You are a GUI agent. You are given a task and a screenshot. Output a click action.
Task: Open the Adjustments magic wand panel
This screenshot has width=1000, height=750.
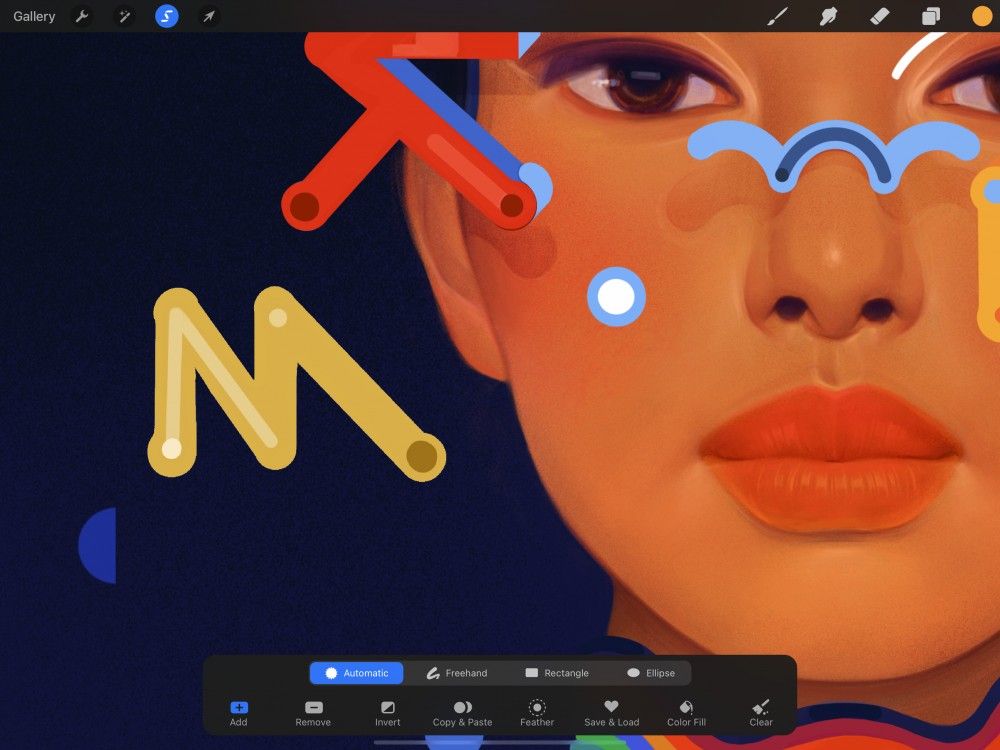(x=124, y=15)
